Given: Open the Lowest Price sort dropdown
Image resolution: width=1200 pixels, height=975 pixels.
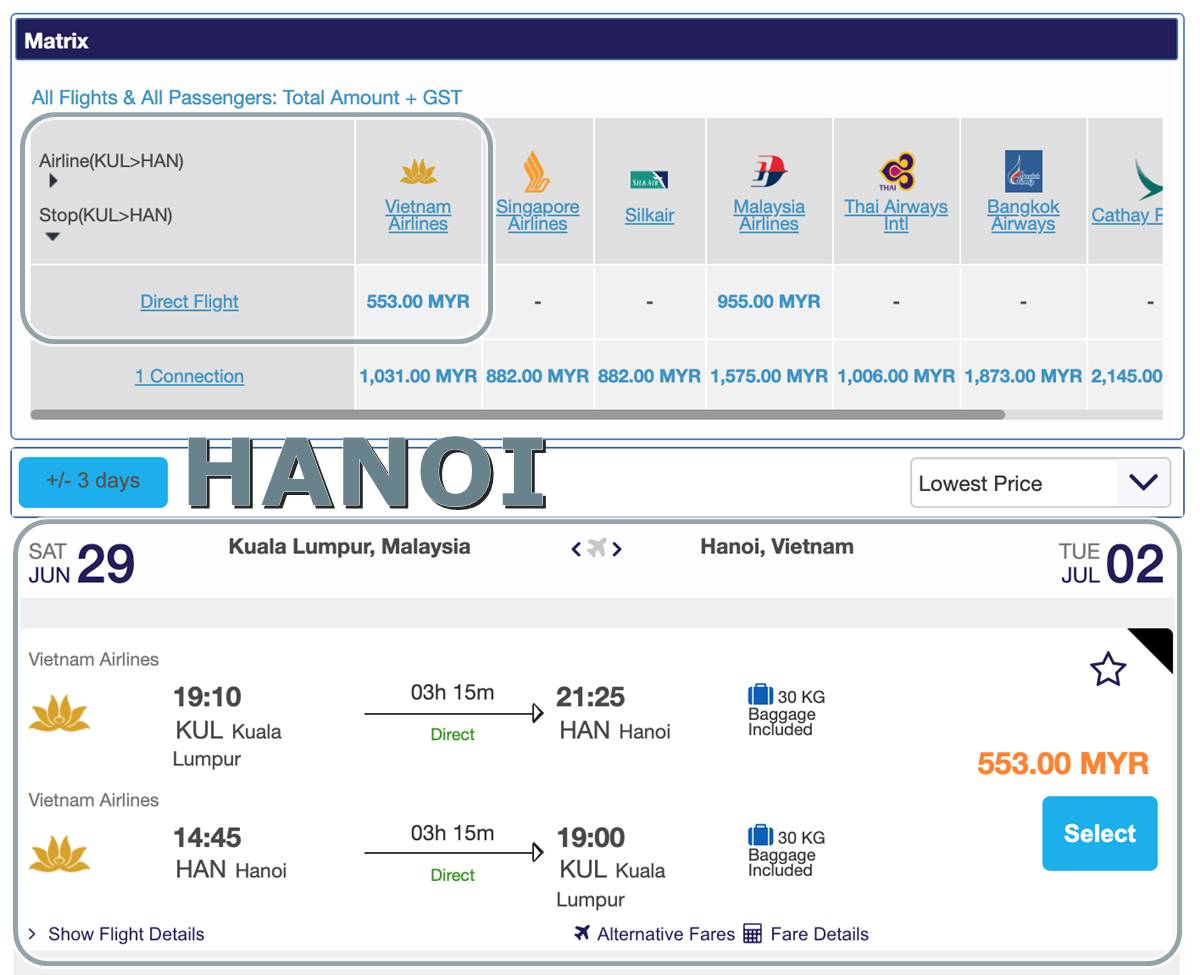Looking at the screenshot, I should tap(1040, 483).
